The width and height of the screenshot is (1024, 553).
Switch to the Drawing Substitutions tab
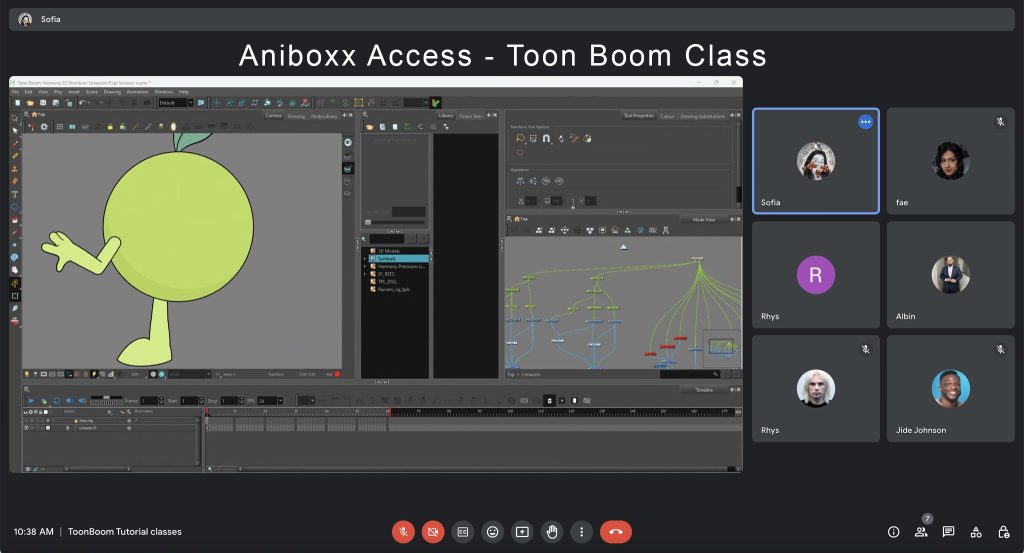coord(703,116)
